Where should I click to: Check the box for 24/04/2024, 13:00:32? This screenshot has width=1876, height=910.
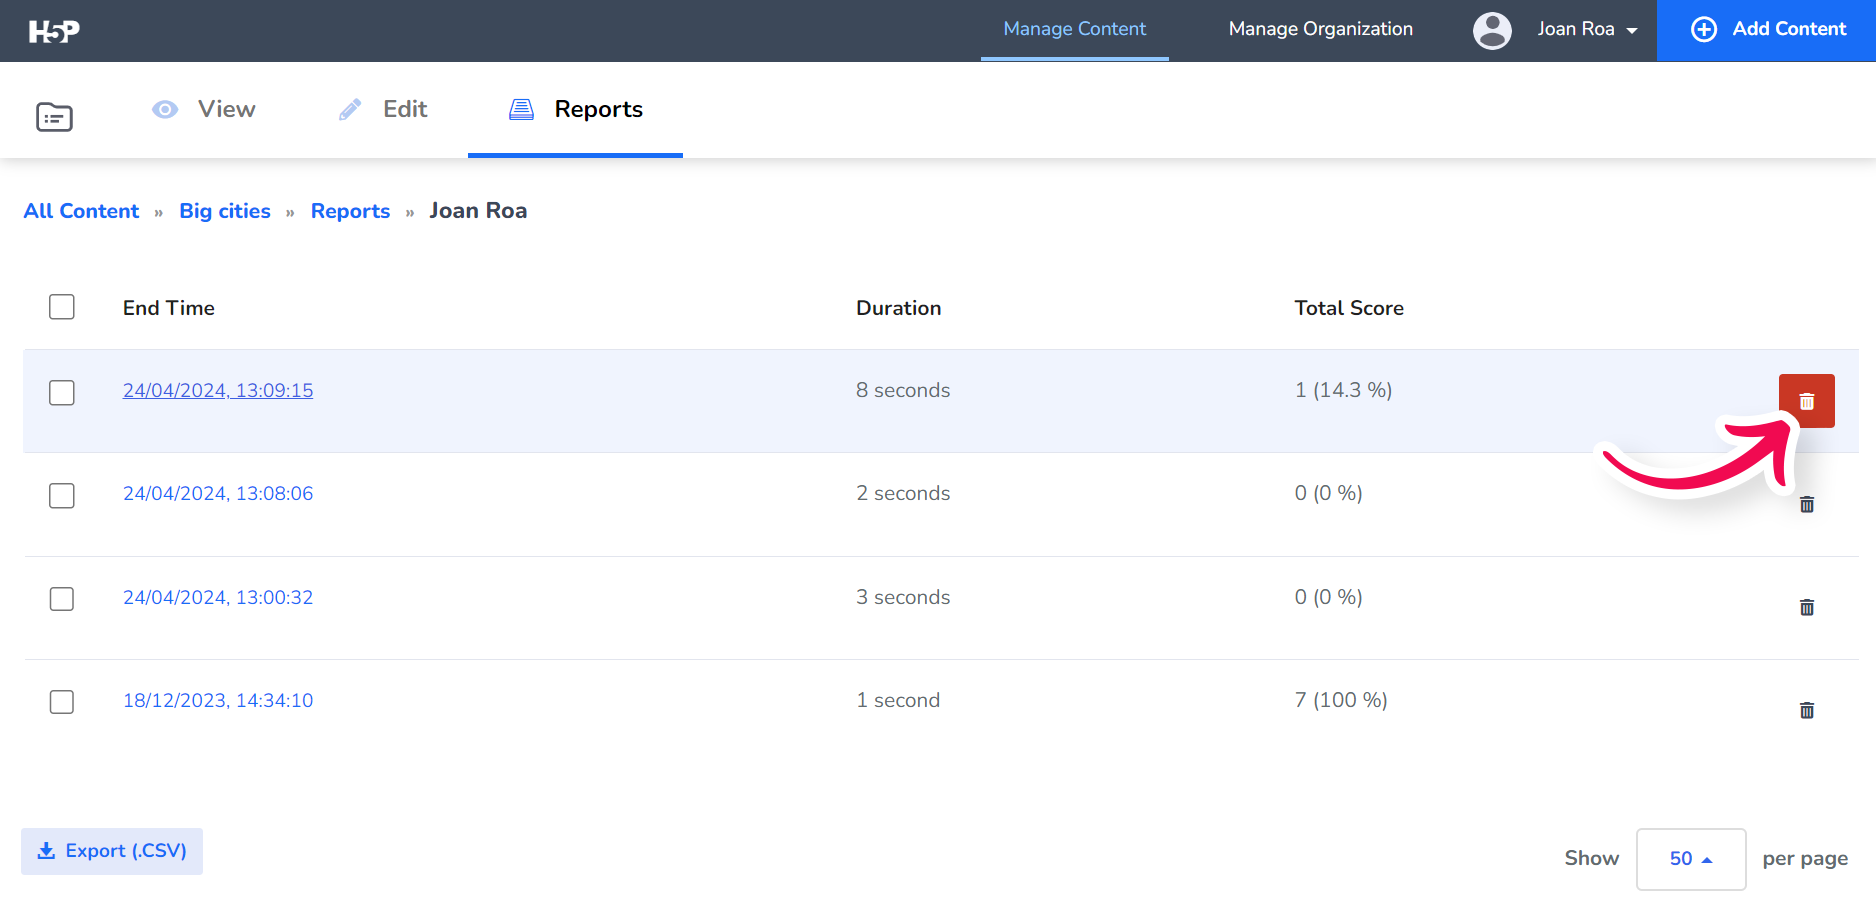[62, 598]
